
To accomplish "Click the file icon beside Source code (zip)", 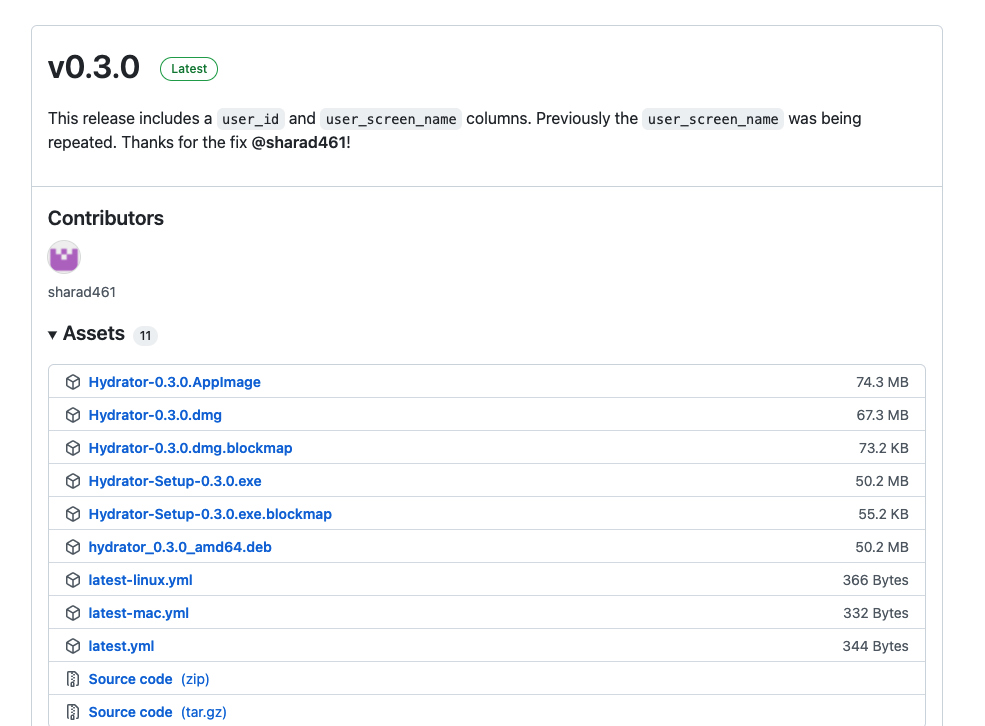I will [73, 678].
